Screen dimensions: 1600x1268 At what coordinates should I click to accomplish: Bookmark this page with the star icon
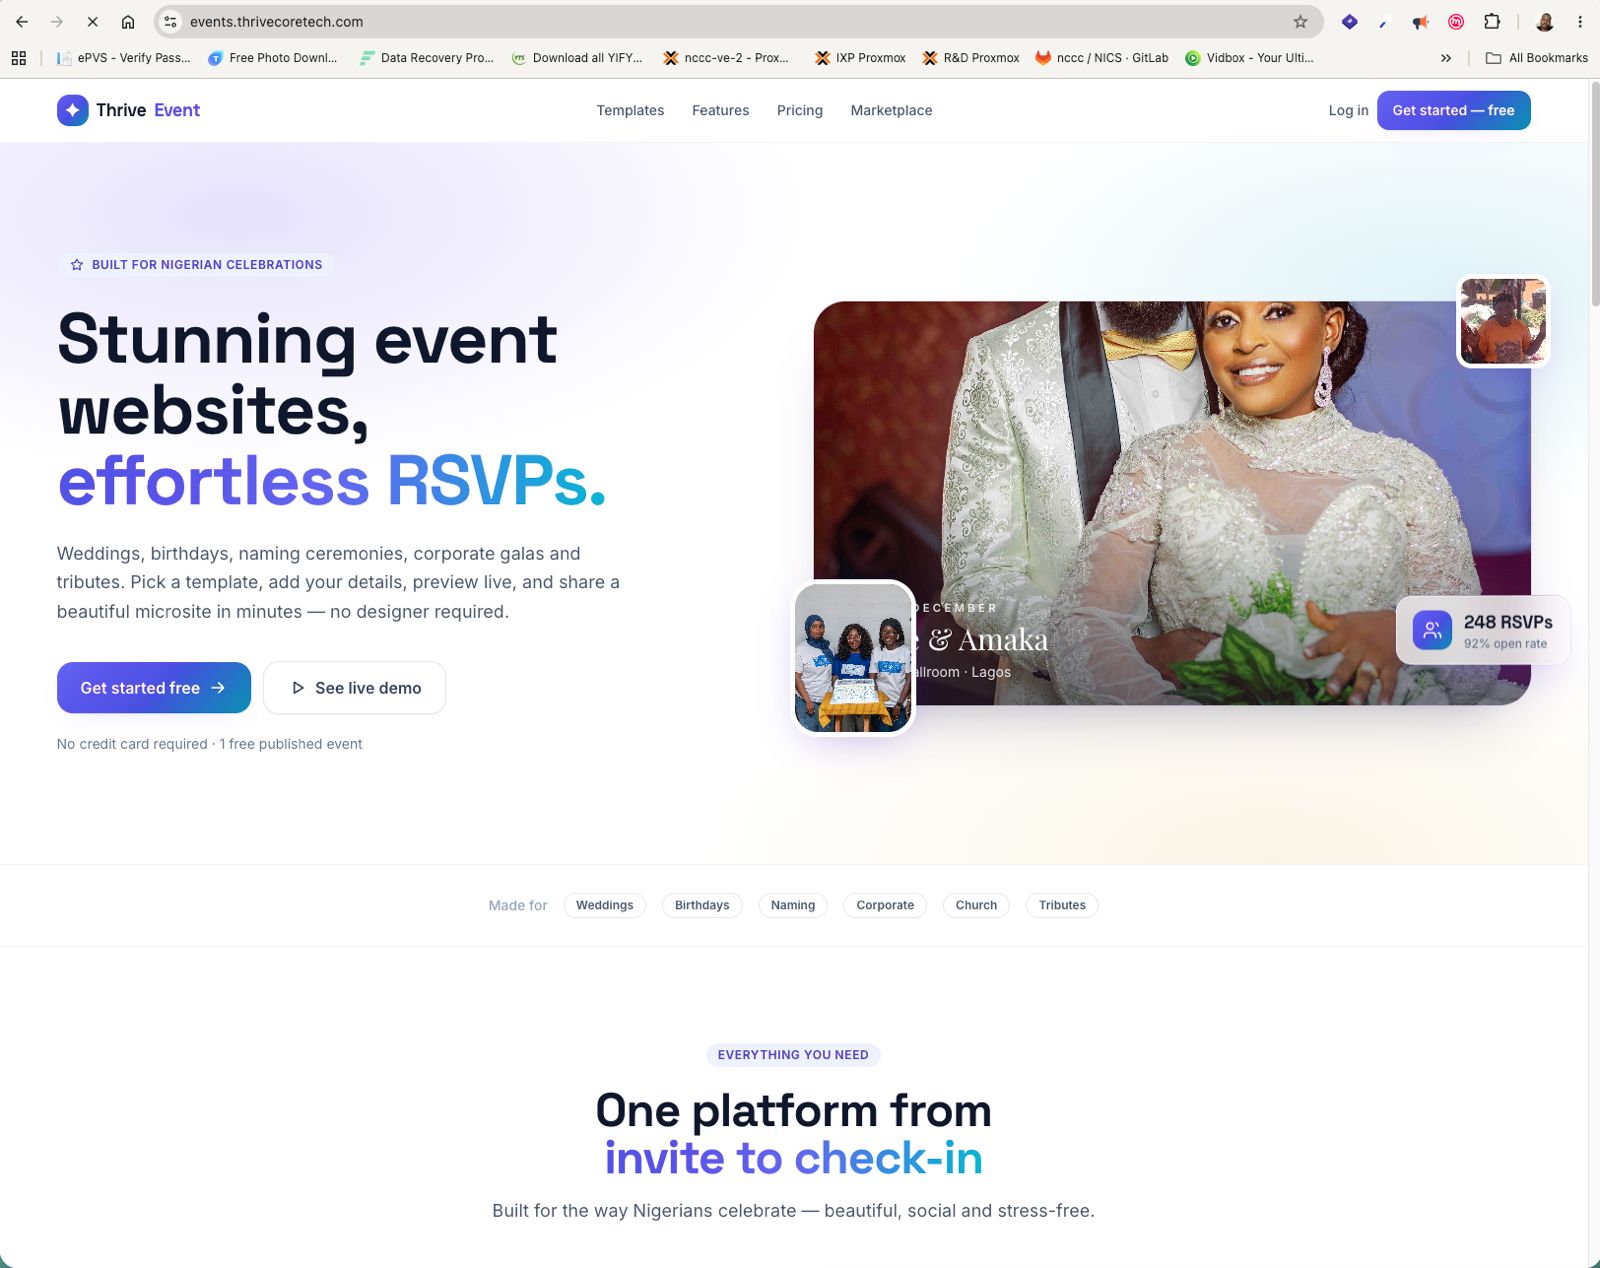pos(1300,21)
